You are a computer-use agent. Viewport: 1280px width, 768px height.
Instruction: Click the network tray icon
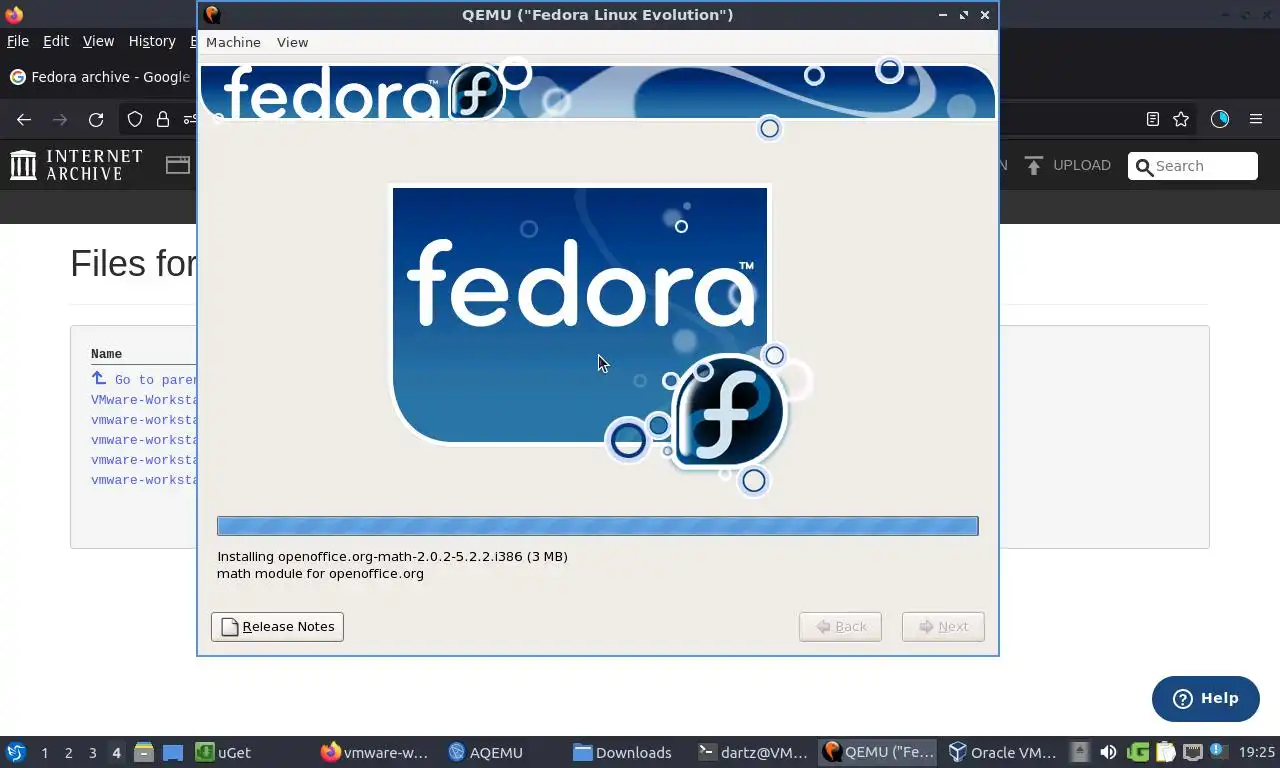[x=1192, y=752]
